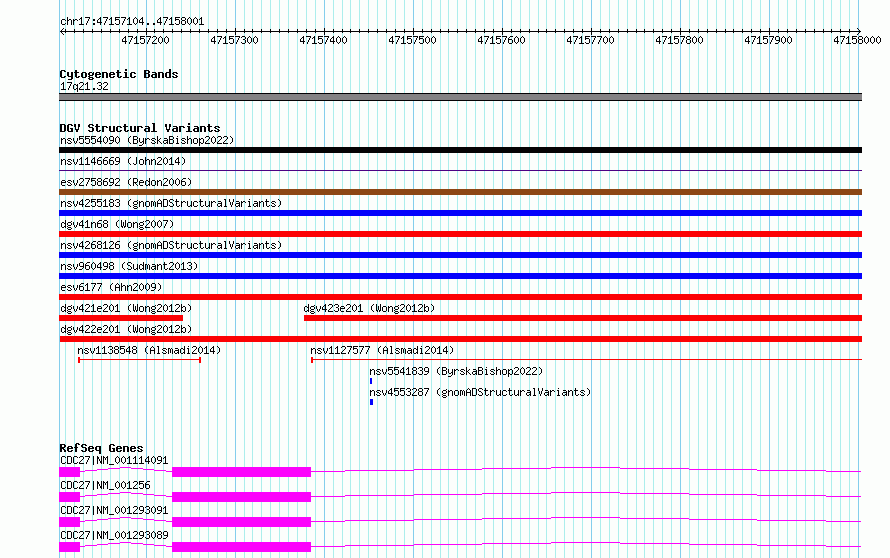The image size is (890, 558).
Task: Open the CDC27|NM_001114091 transcript label
Action: click(x=114, y=460)
